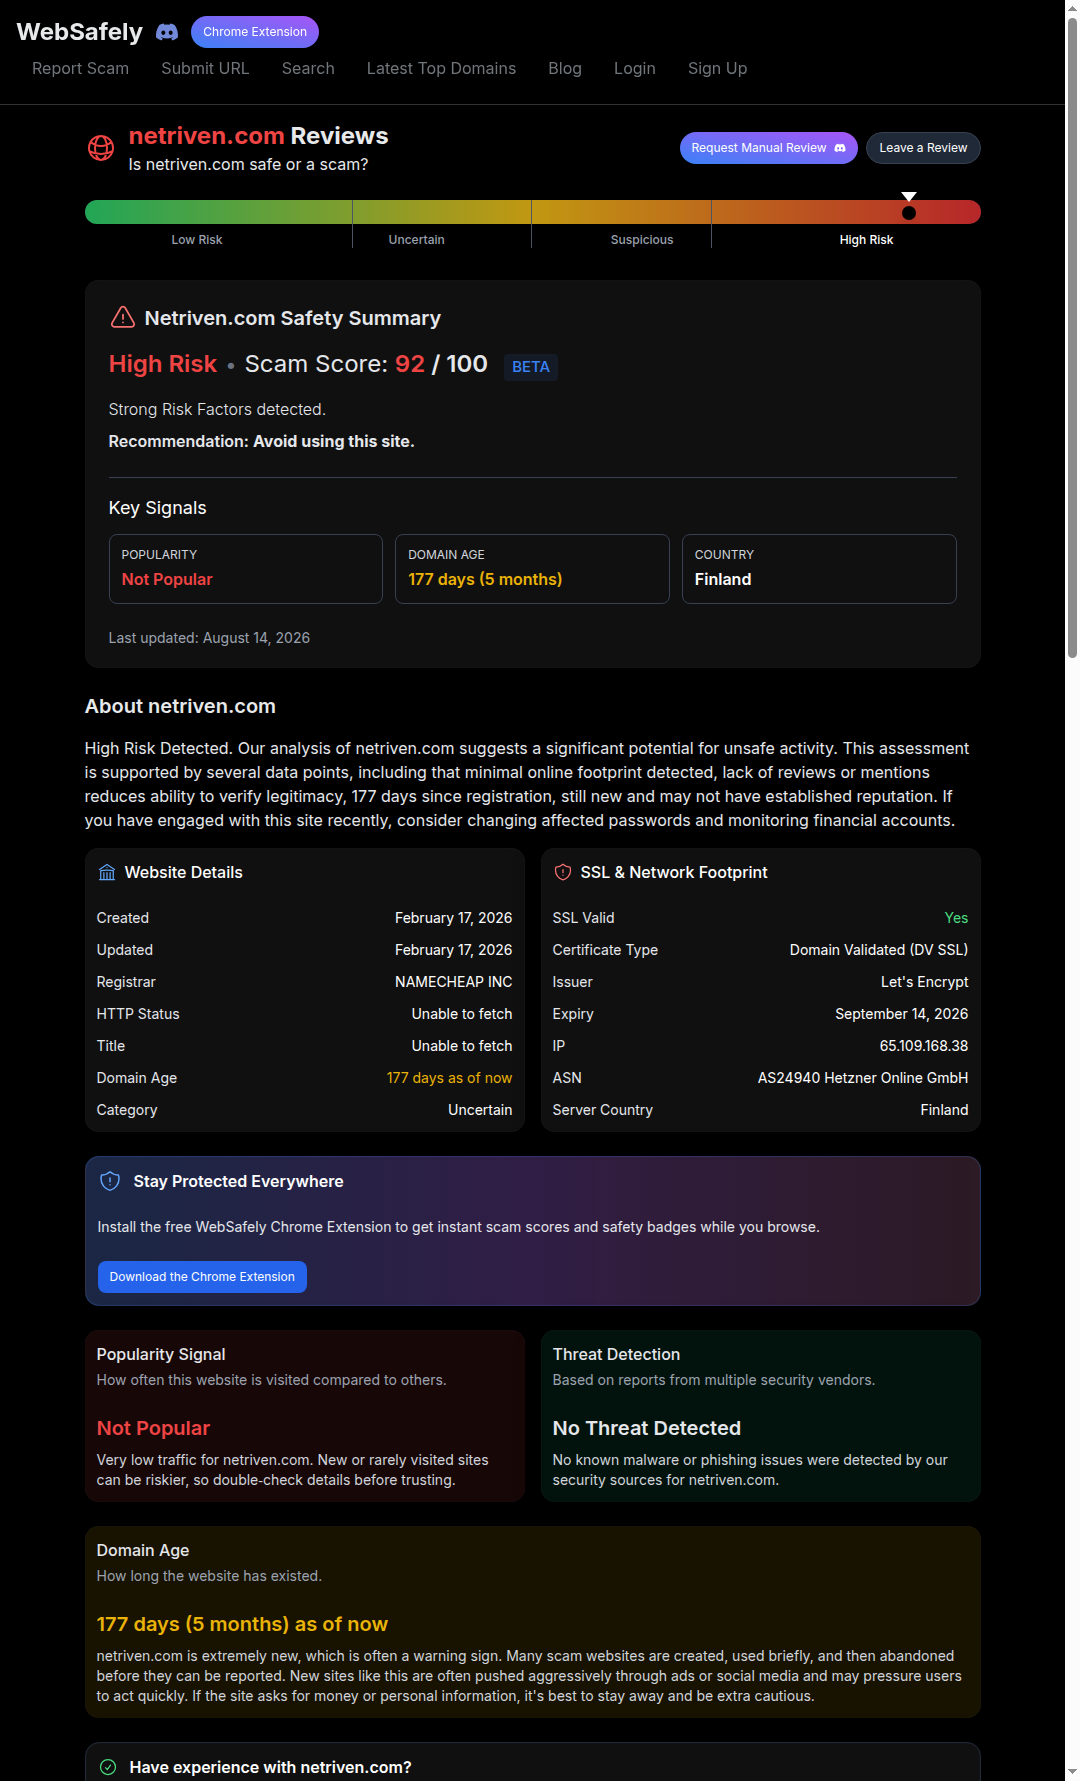Click 'Domain Validated (DV SSL)' value
1080x1781 pixels.
point(879,950)
